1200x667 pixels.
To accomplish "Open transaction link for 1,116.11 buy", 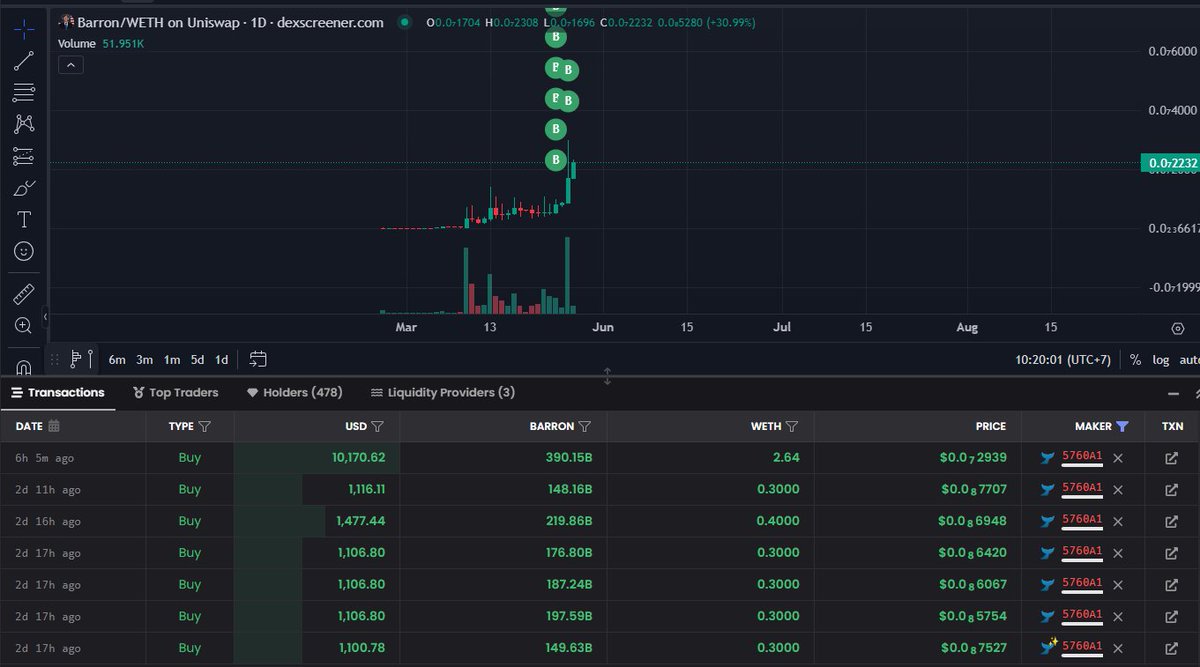I will (x=1171, y=490).
